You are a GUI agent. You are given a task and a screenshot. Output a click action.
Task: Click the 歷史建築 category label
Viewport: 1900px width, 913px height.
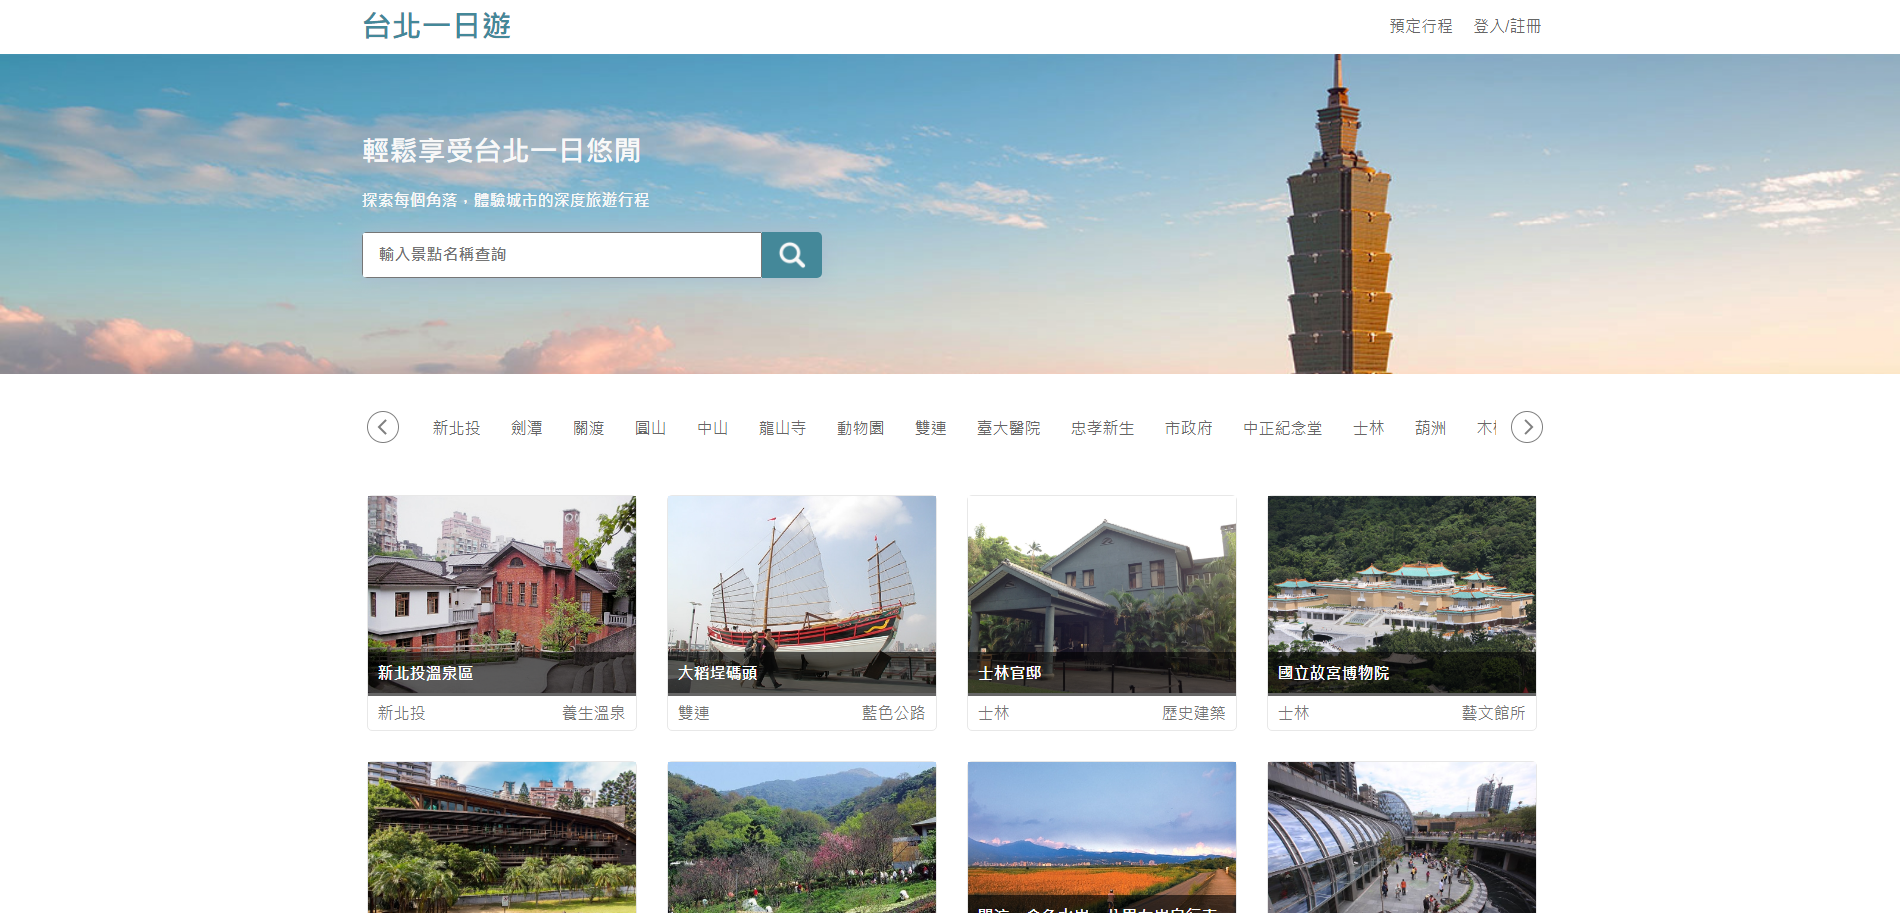[x=1193, y=713]
